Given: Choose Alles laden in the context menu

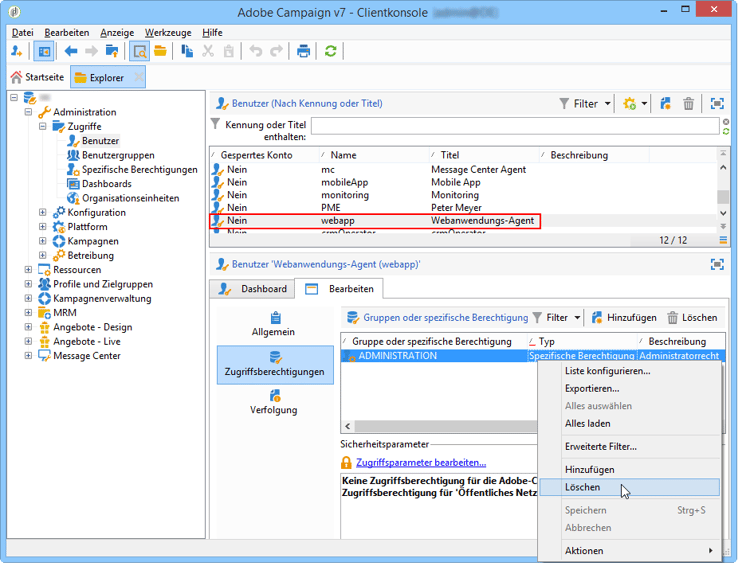Looking at the screenshot, I should (629, 423).
